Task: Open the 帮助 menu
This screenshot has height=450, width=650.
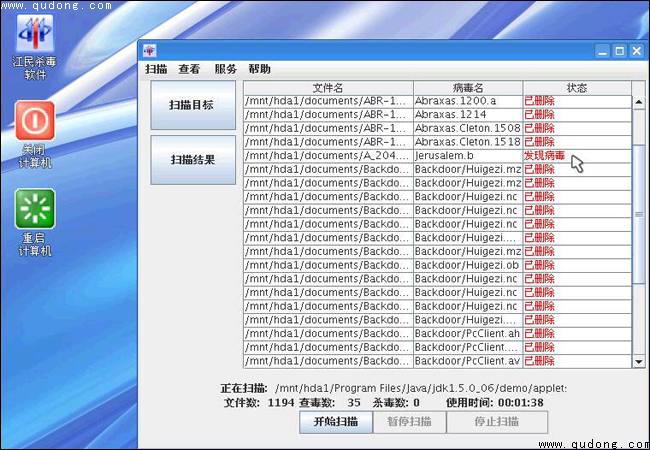Action: click(x=259, y=69)
